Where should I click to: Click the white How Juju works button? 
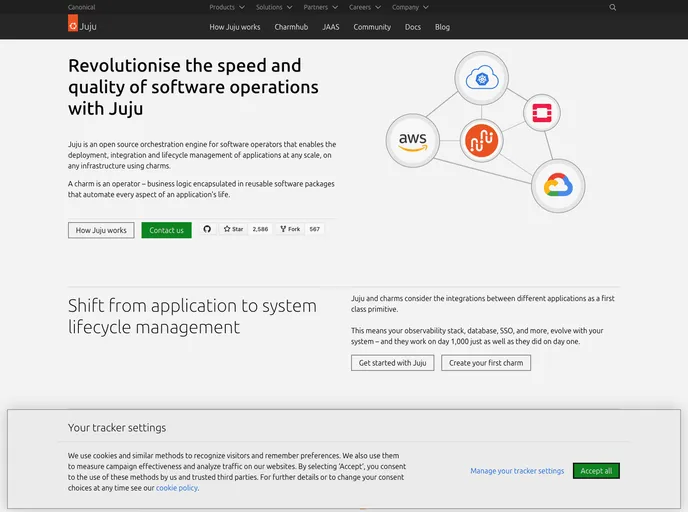(x=101, y=230)
